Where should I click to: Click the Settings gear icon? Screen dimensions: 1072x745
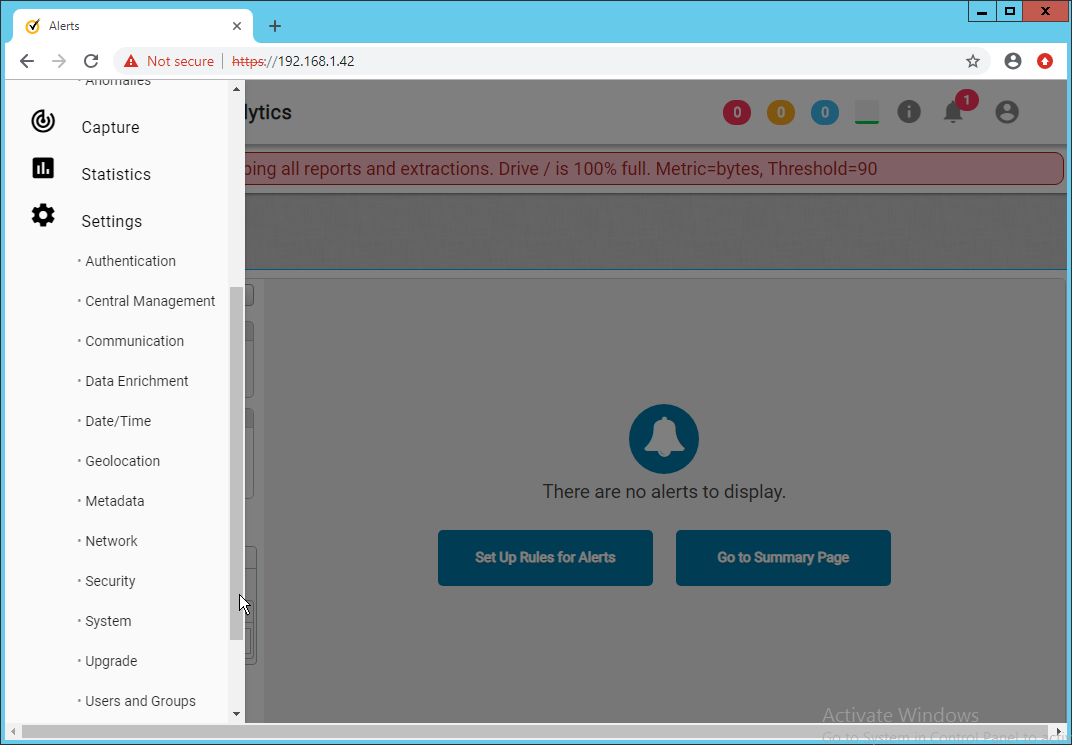tap(43, 215)
